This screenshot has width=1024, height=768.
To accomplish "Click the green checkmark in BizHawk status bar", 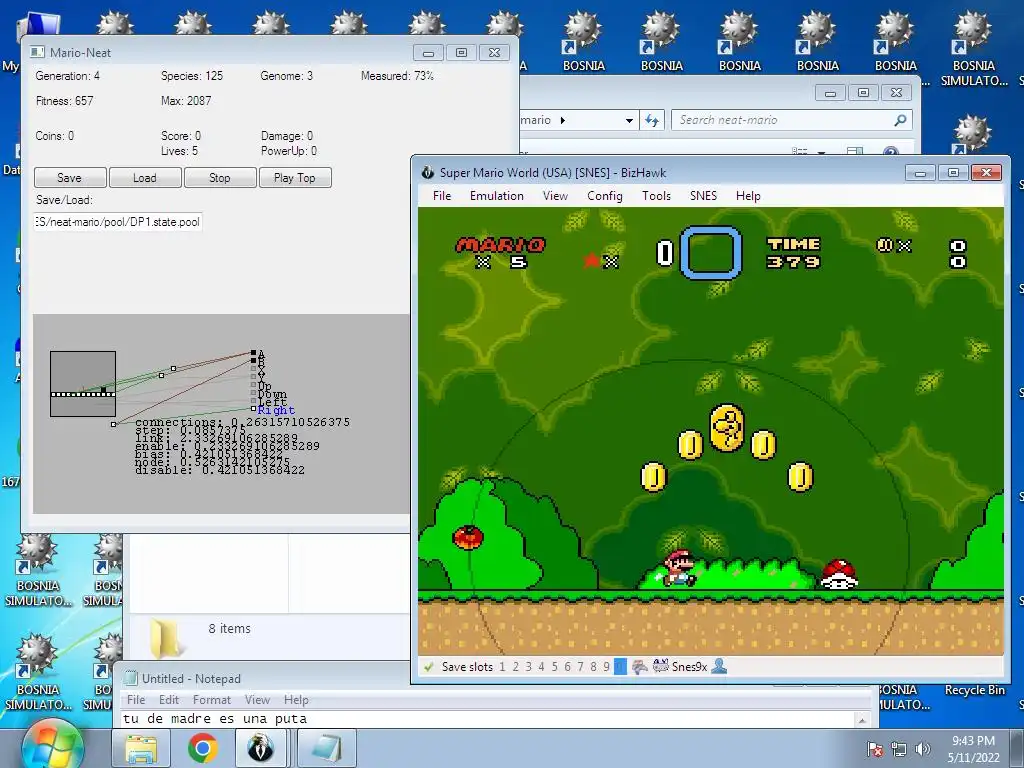I will click(x=428, y=667).
